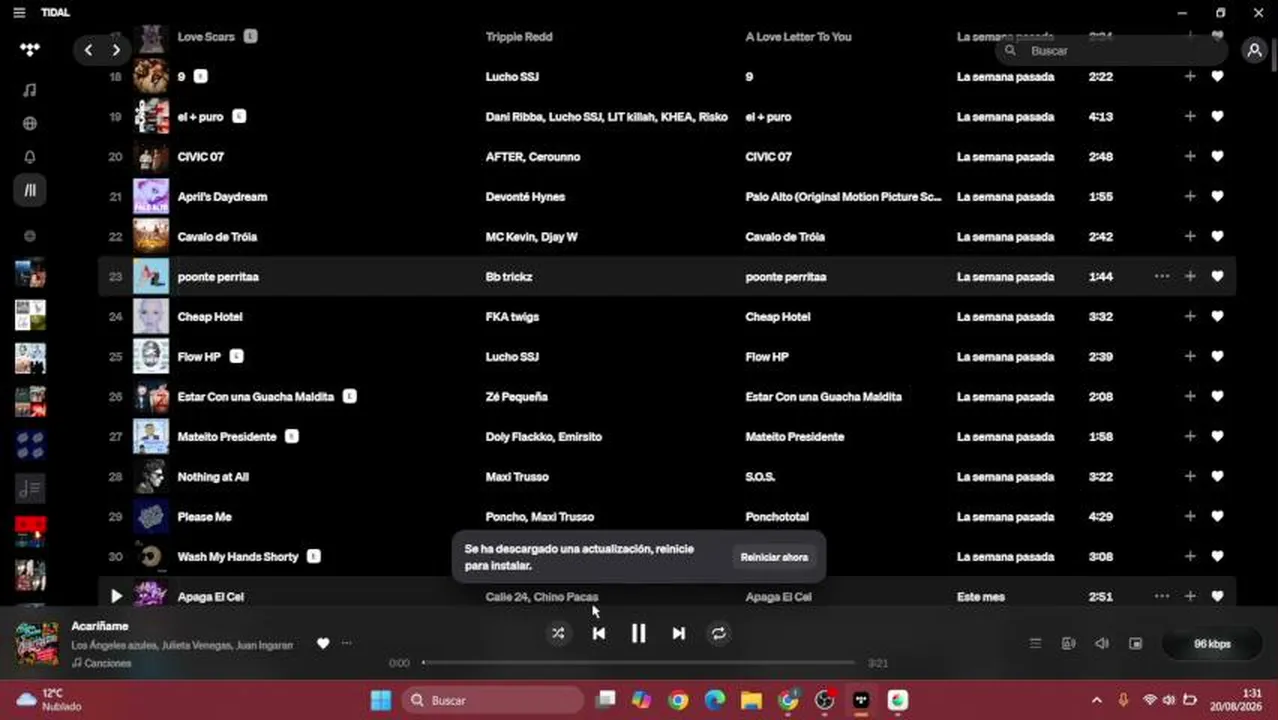The width and height of the screenshot is (1278, 720).
Task: Skip to next track
Action: [x=678, y=633]
